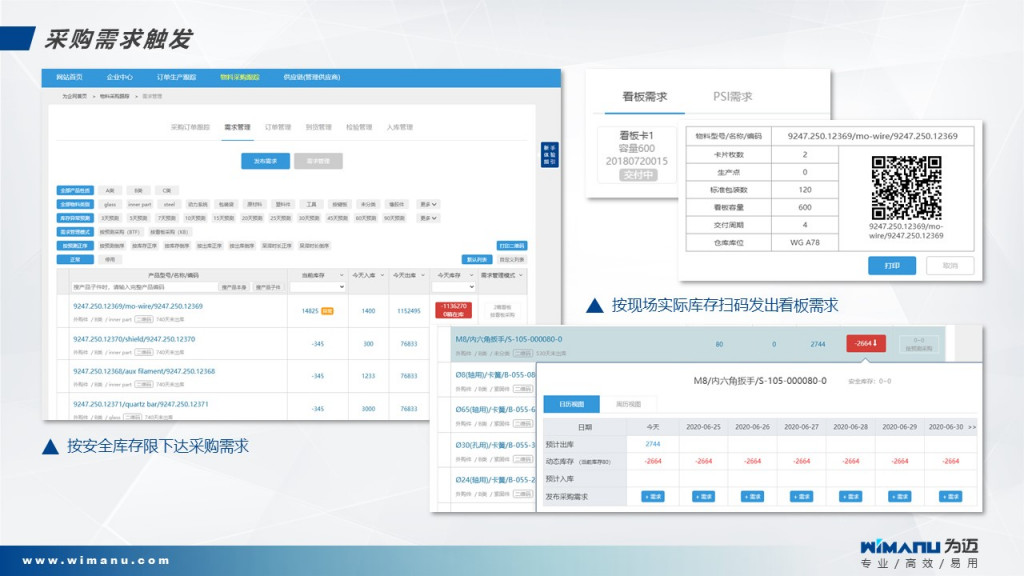This screenshot has height=576, width=1024.
Task: Open the 当前库存 filter dropdown
Action: pyautogui.click(x=316, y=287)
